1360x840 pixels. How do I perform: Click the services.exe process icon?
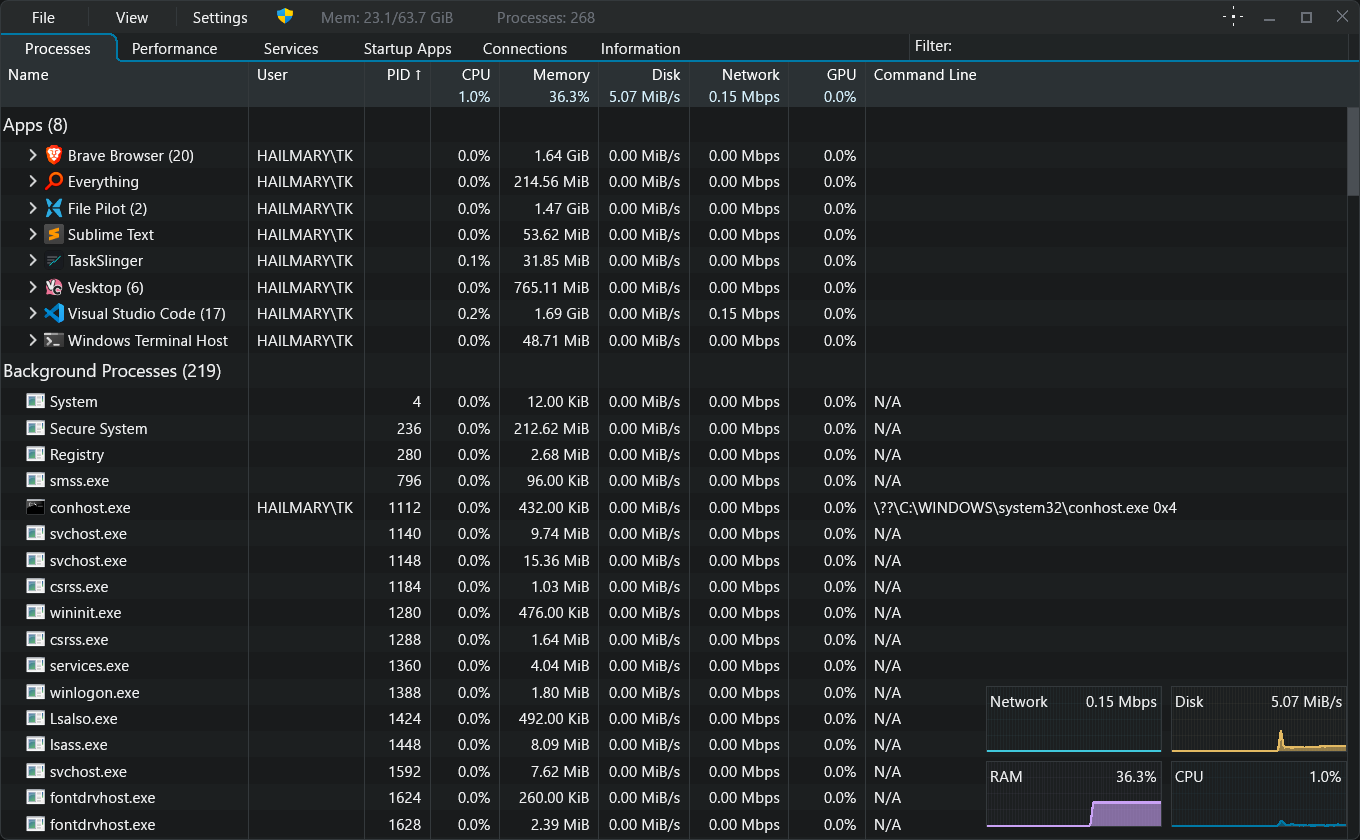(x=36, y=665)
